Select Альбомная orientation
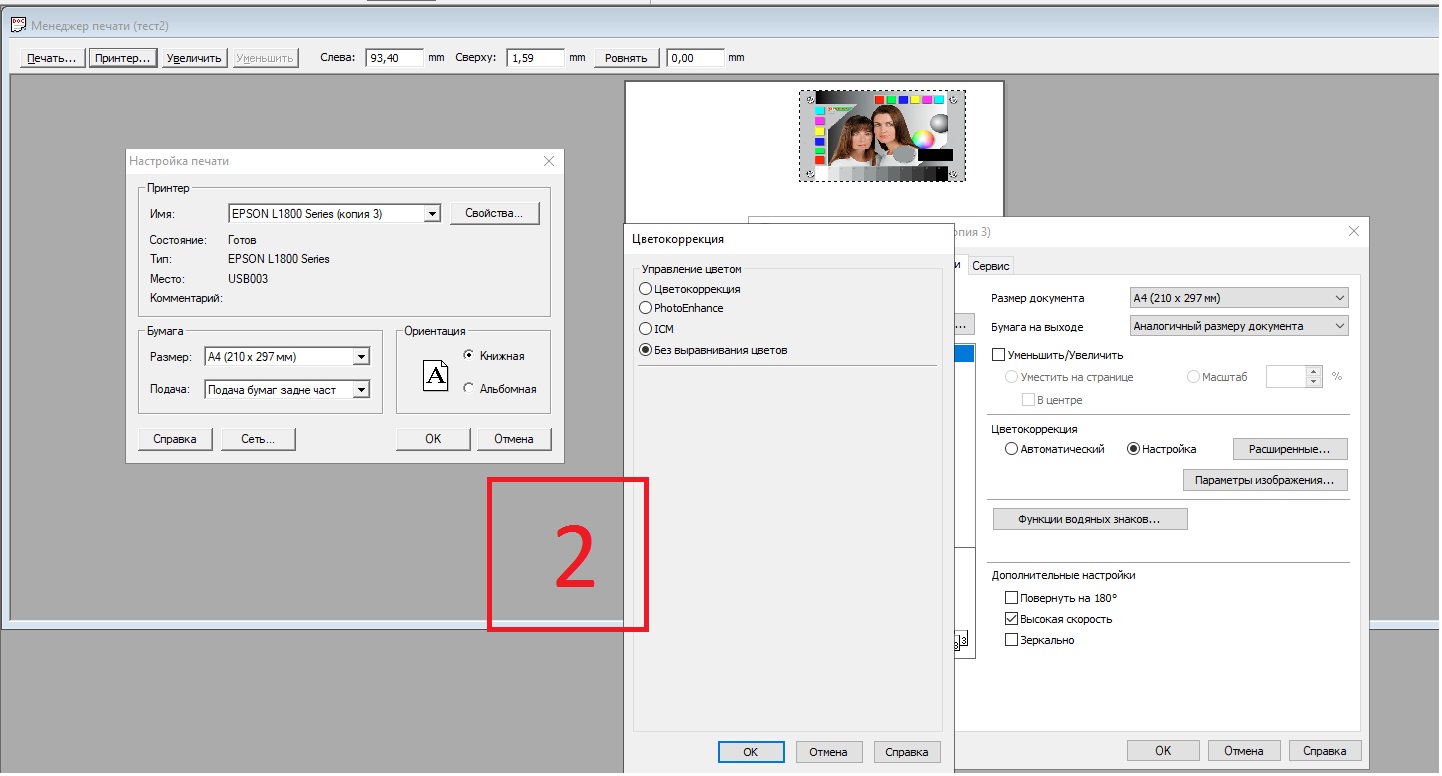Image resolution: width=1442 pixels, height=776 pixels. pos(468,389)
